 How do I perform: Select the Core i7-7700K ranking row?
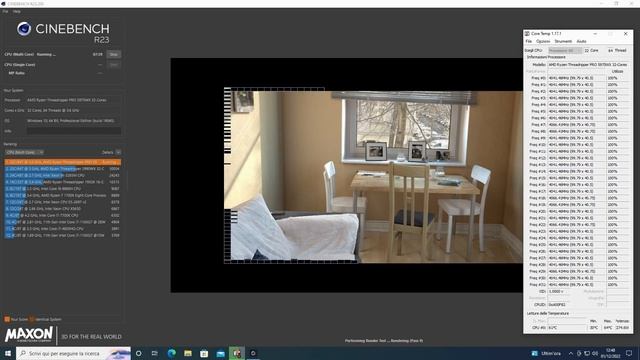point(63,215)
